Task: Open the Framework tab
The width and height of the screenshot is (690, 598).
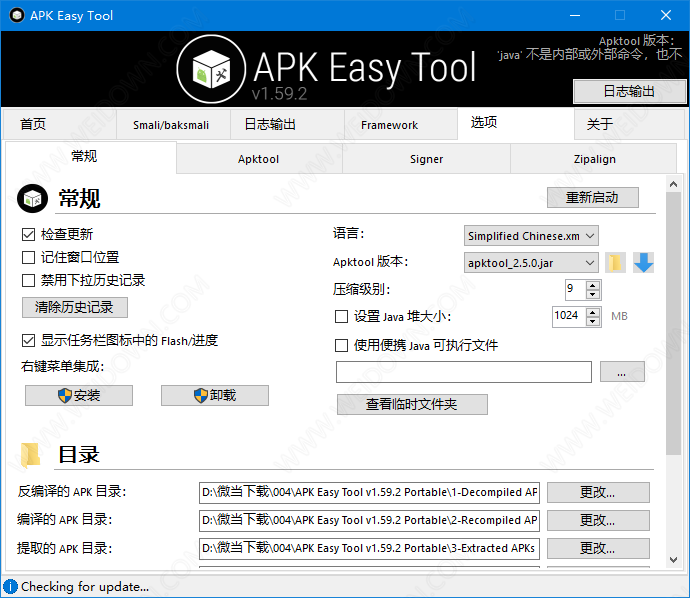Action: tap(401, 125)
